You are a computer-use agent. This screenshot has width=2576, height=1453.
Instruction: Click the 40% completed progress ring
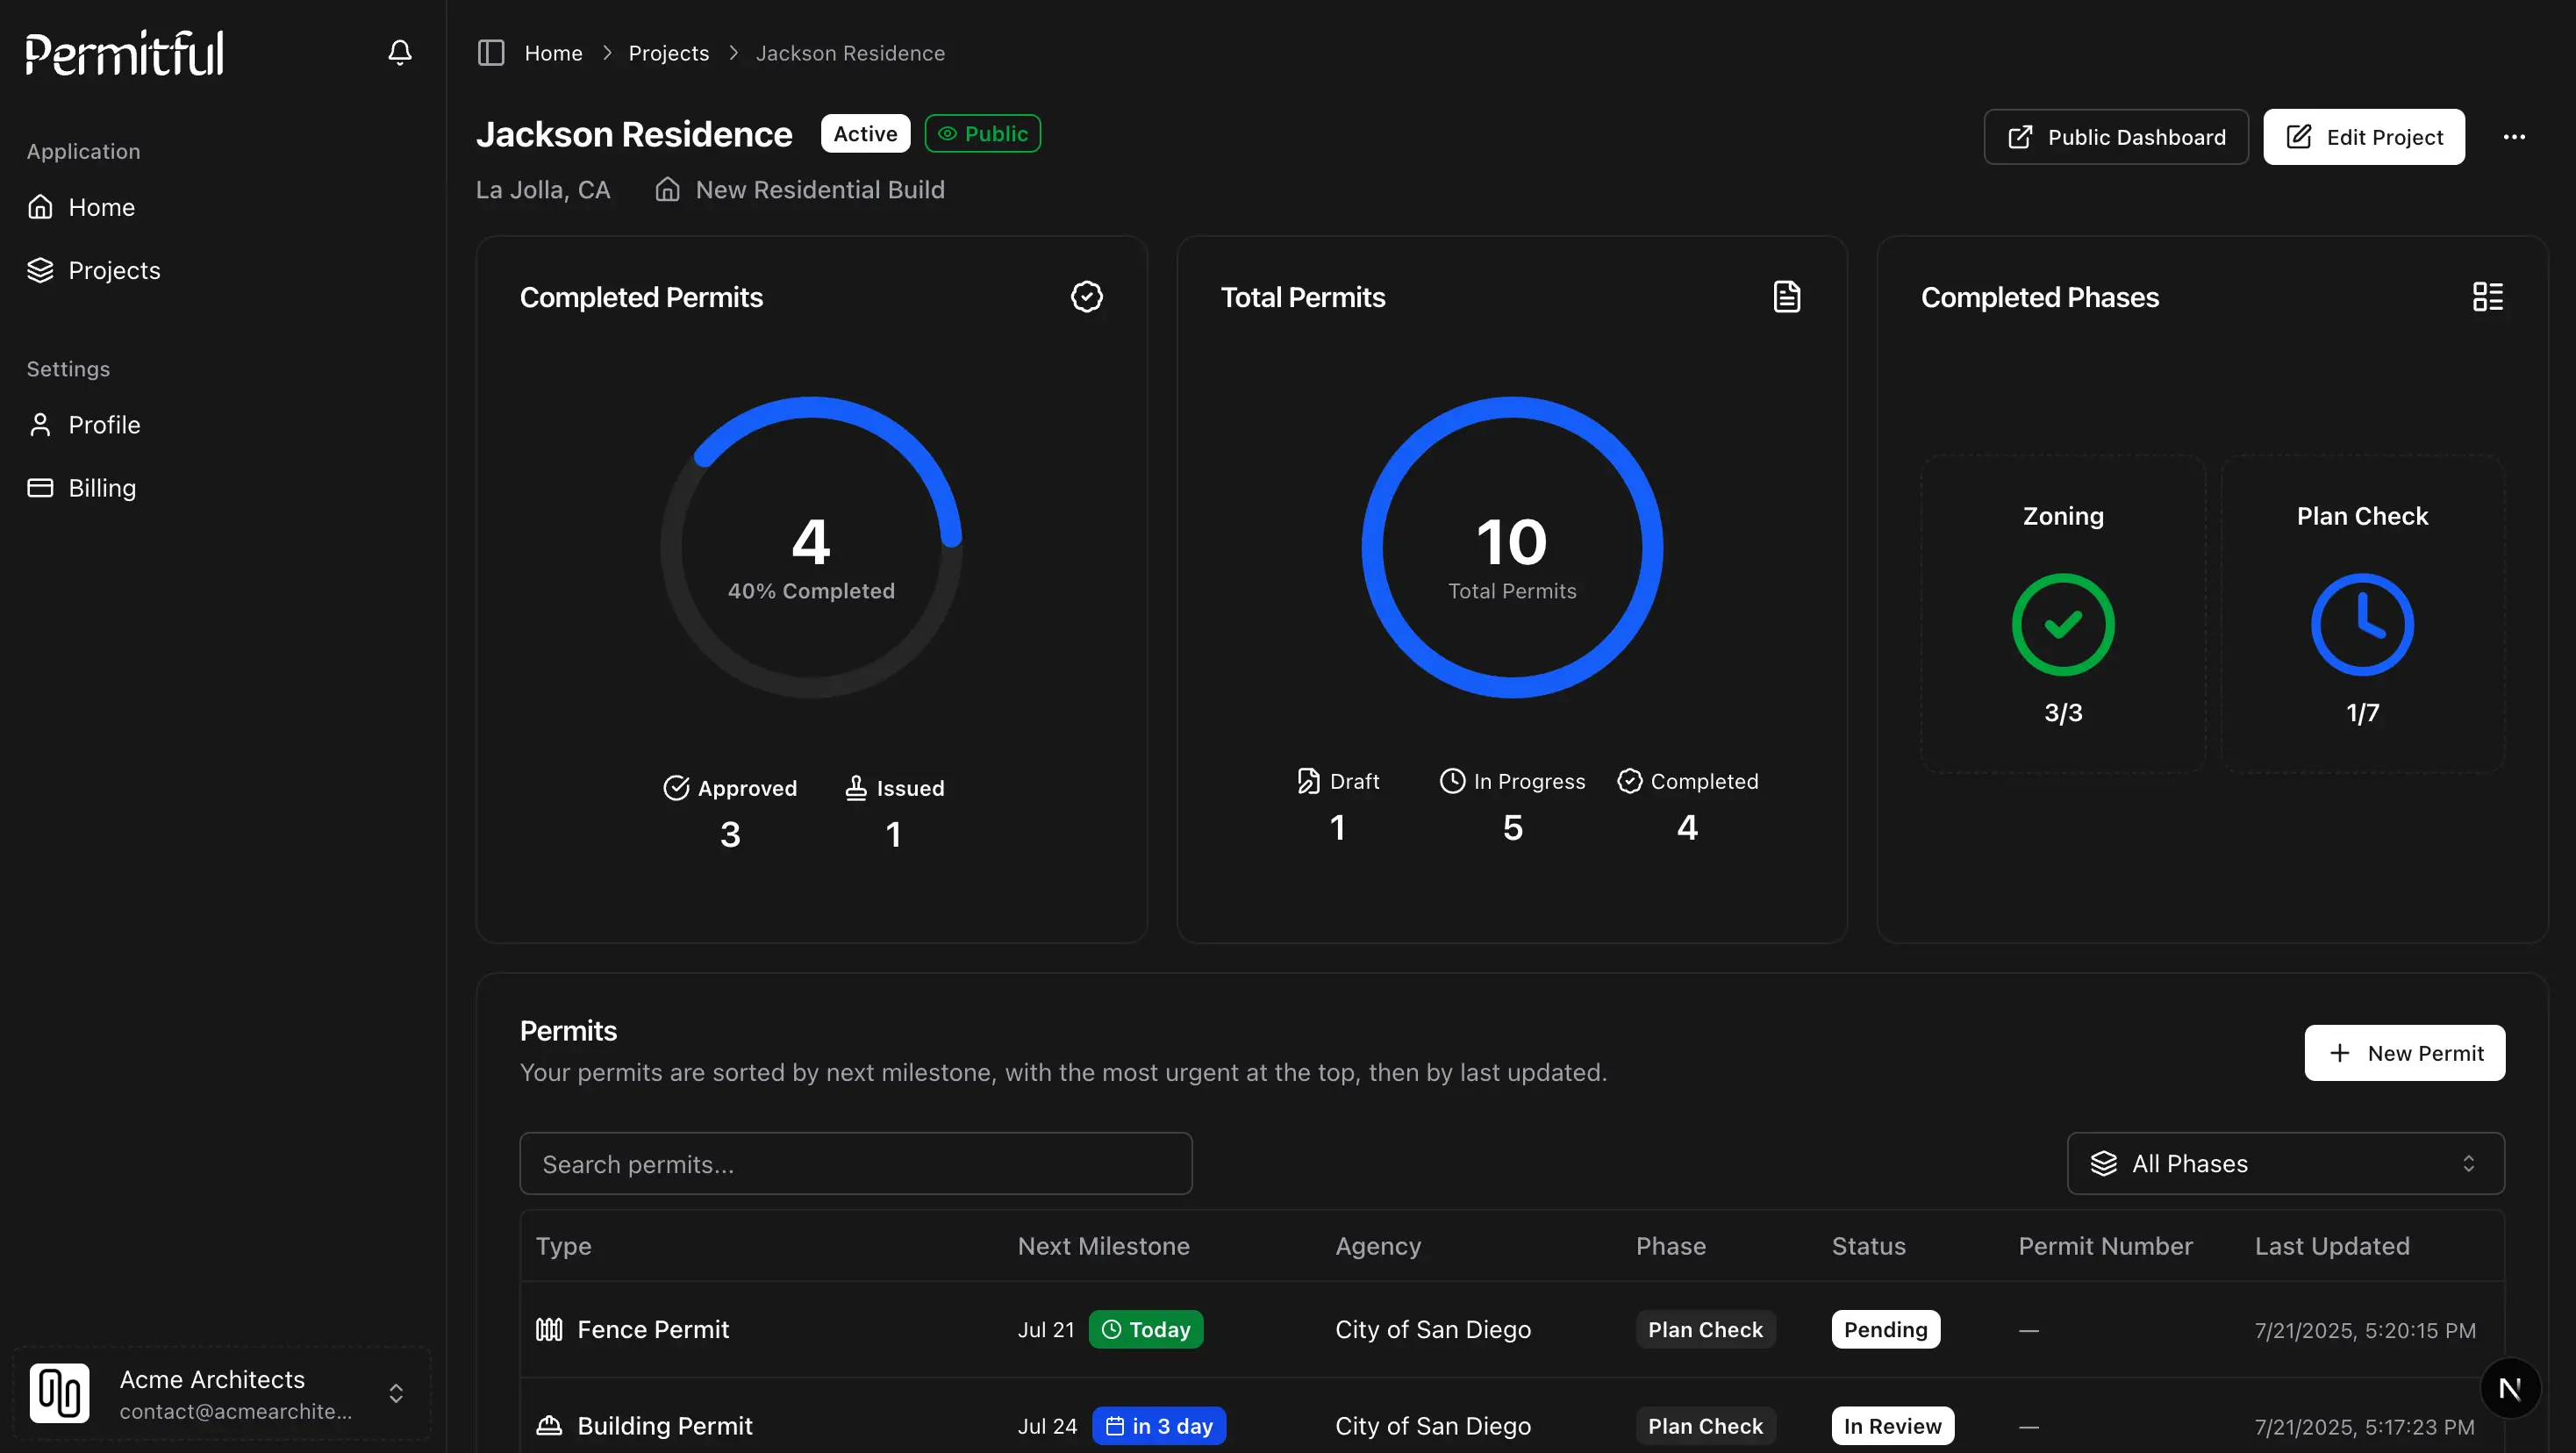point(811,547)
